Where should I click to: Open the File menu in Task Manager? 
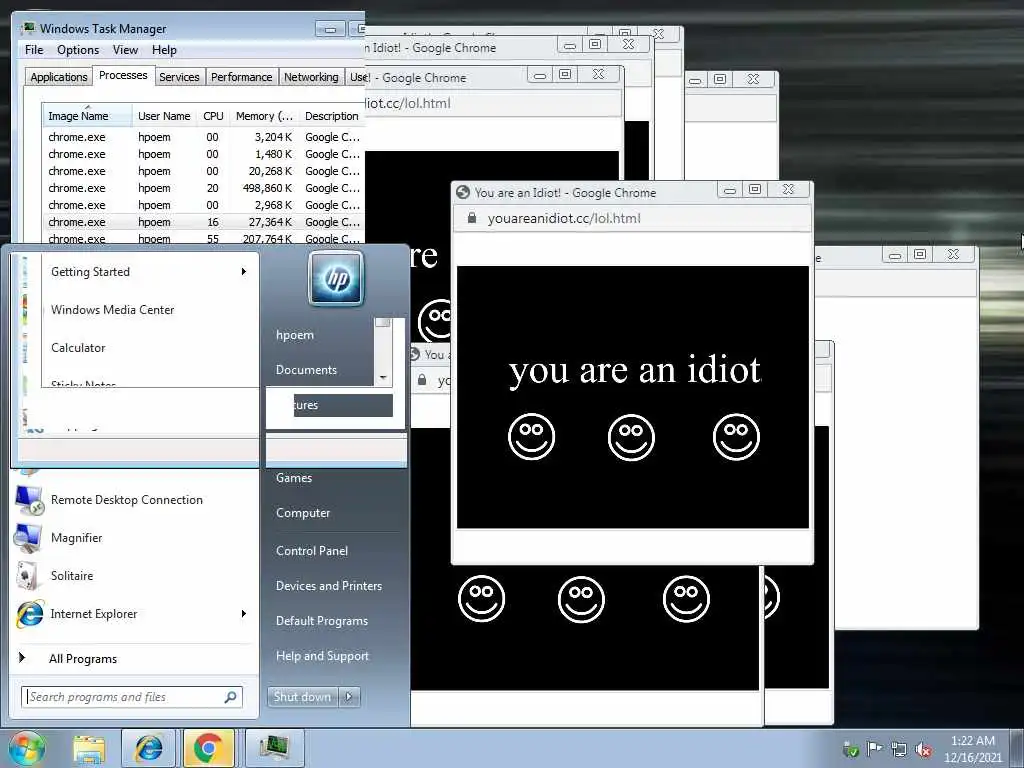click(x=34, y=50)
